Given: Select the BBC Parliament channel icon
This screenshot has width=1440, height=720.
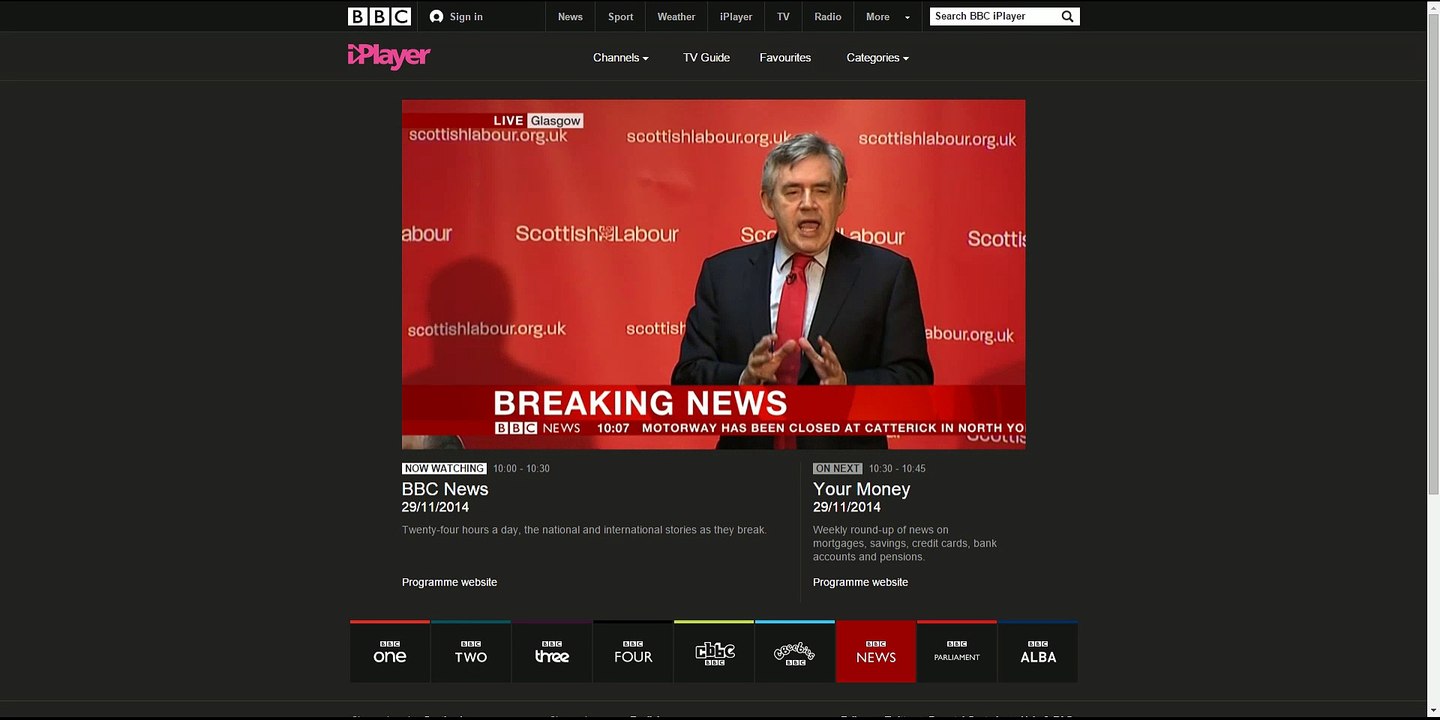Looking at the screenshot, I should tap(957, 652).
